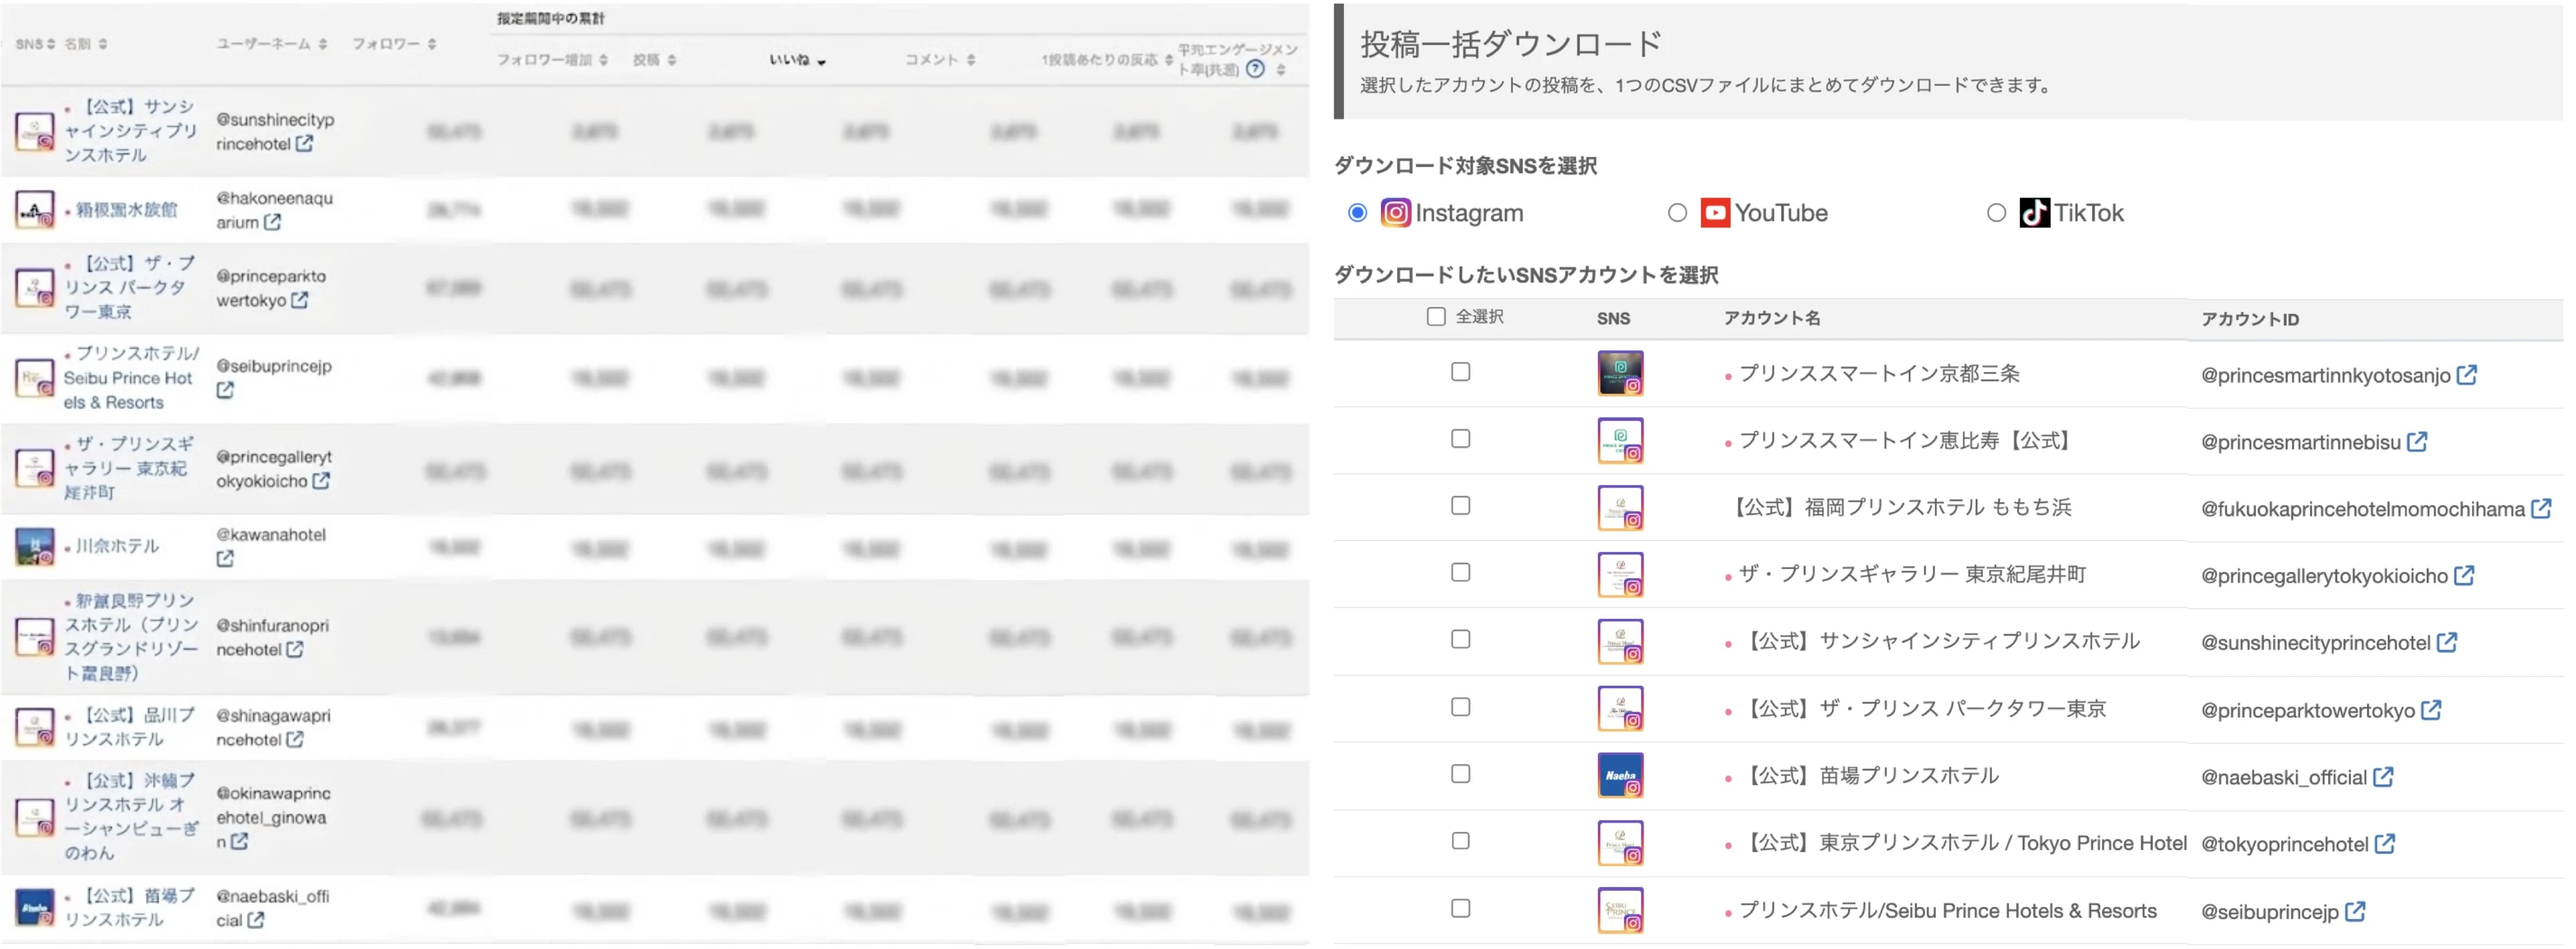
Task: Open 箱根園水族館 account name link
Action: [127, 210]
